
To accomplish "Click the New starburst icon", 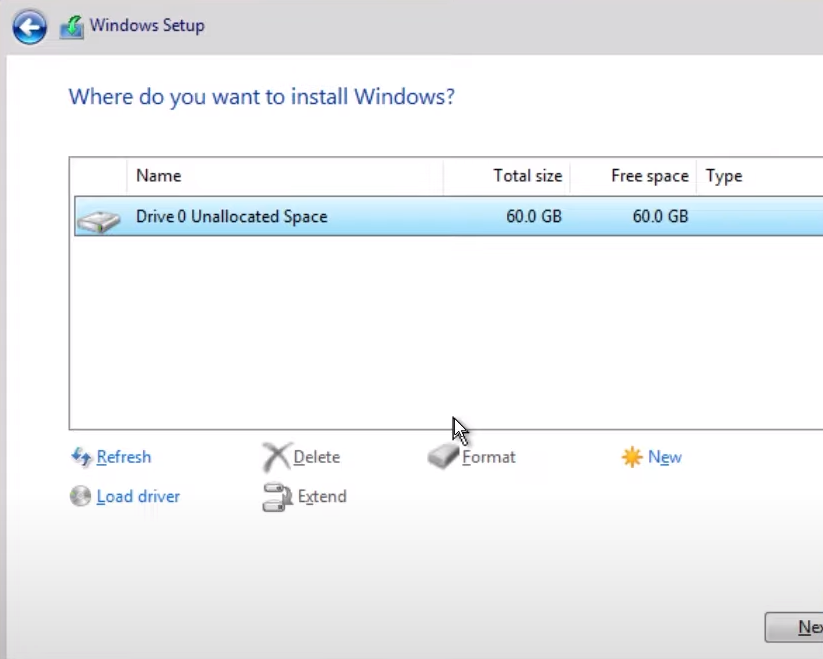I will point(631,457).
